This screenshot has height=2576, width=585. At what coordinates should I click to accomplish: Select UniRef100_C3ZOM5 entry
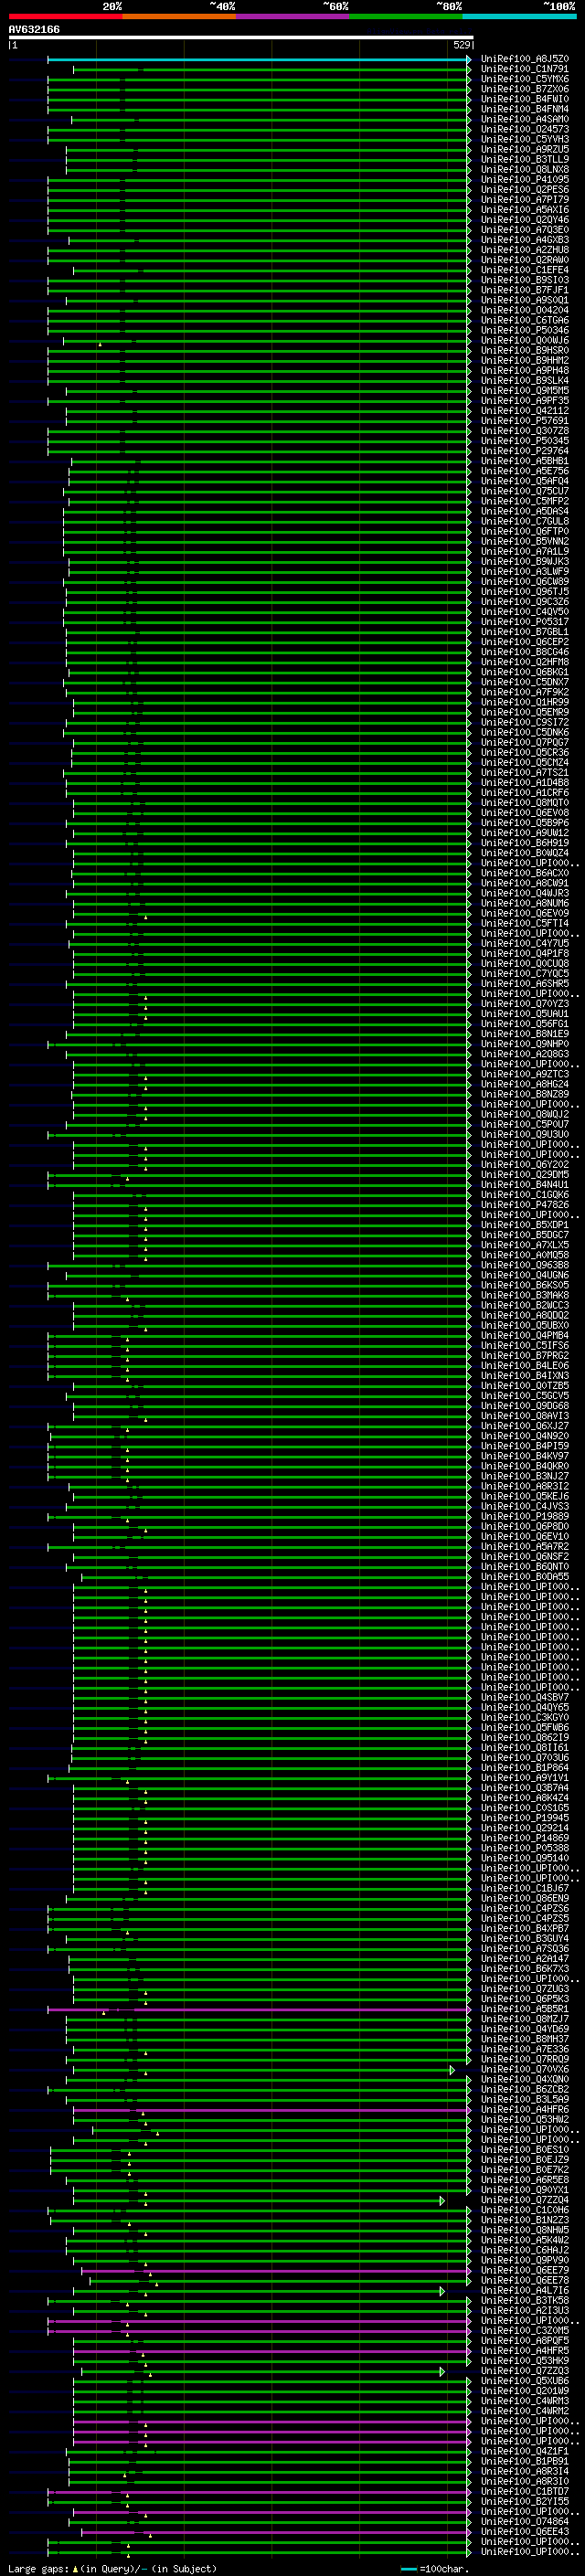(x=525, y=2331)
